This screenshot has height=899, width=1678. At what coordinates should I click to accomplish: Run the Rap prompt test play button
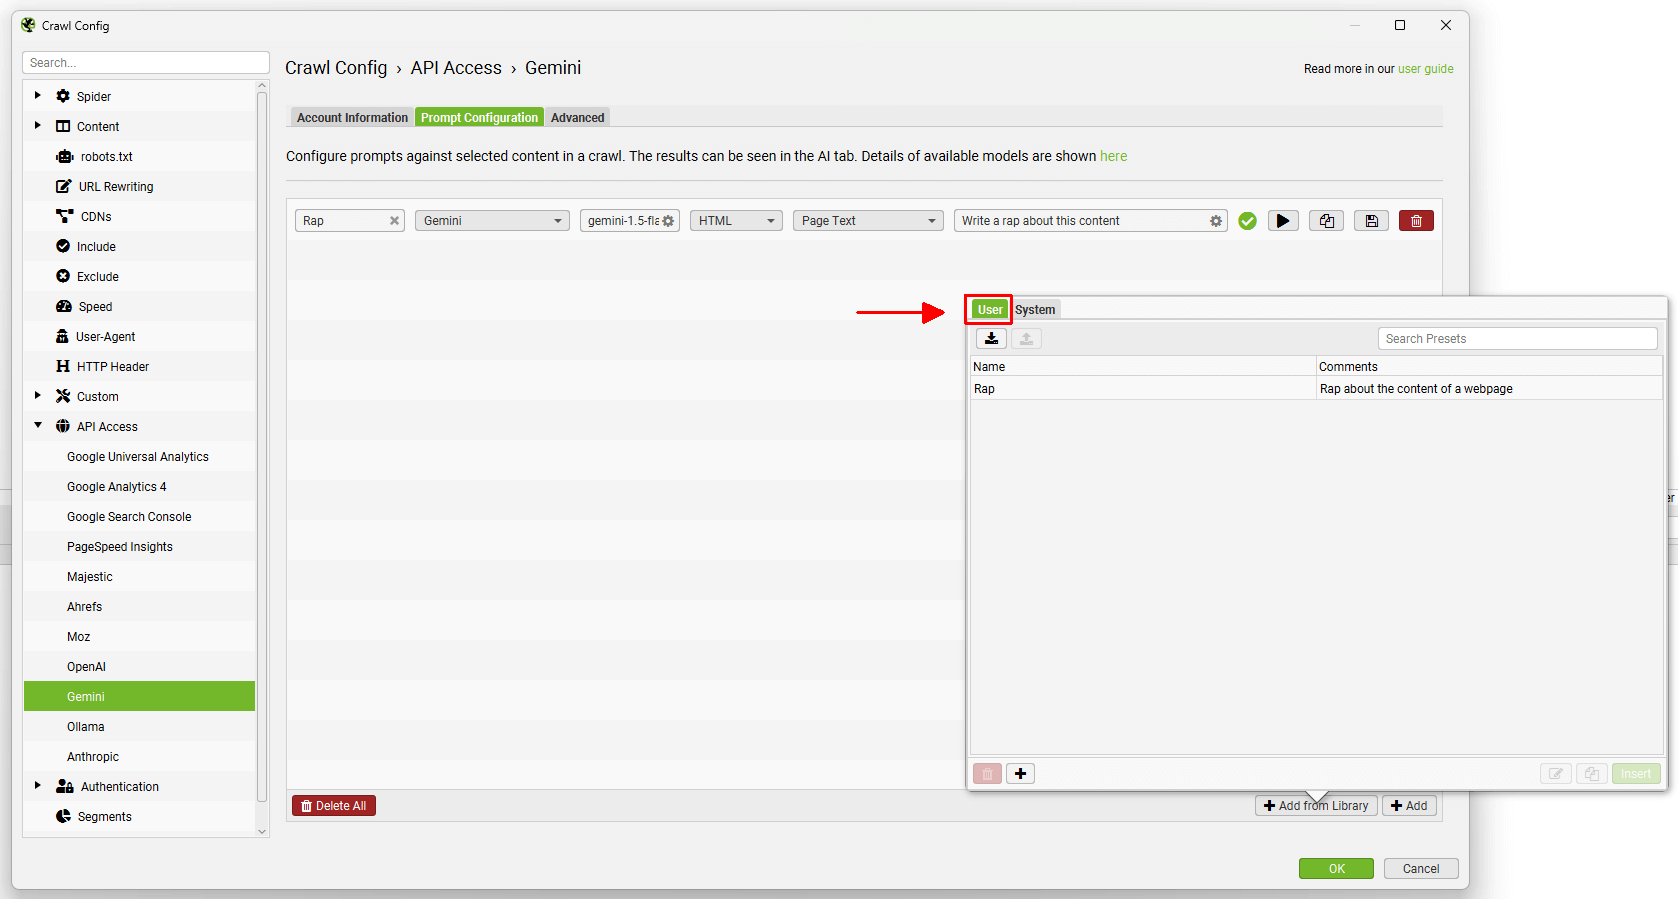point(1283,221)
